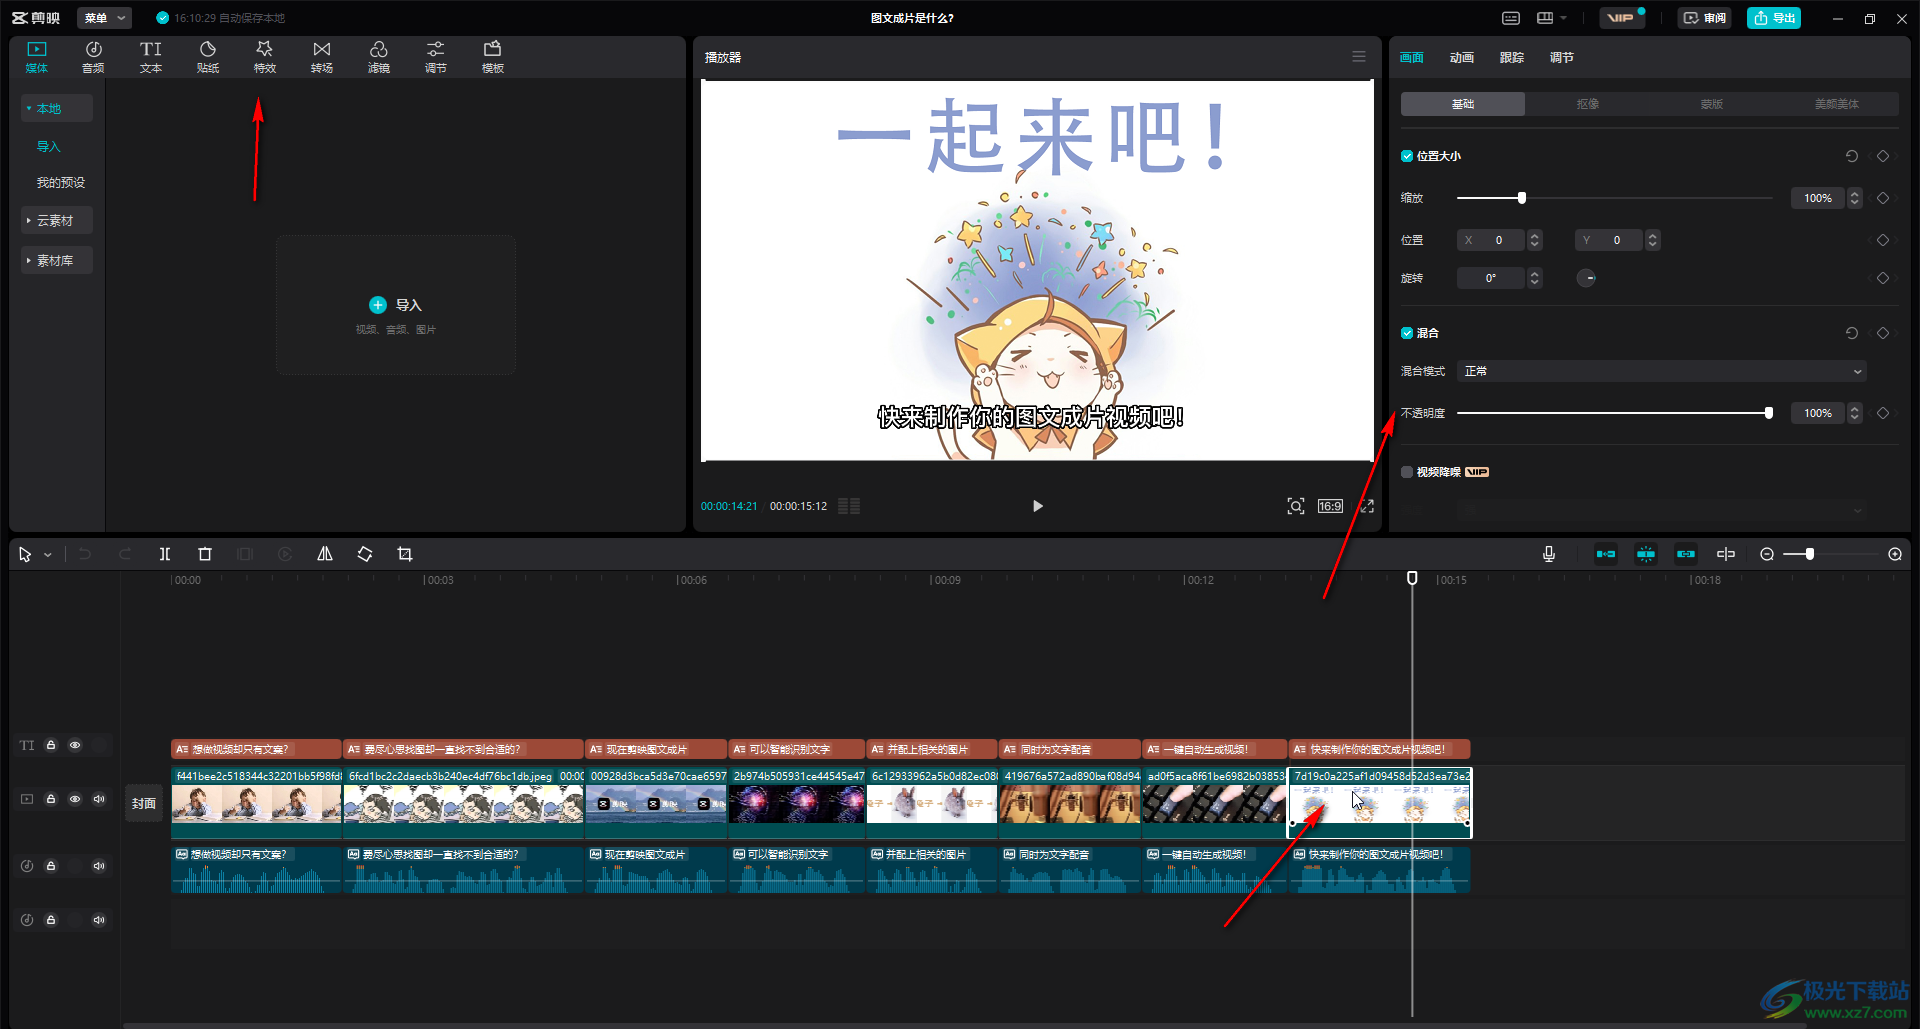Toggle linkage in timeline toolbar
This screenshot has height=1029, width=1920.
click(1686, 554)
